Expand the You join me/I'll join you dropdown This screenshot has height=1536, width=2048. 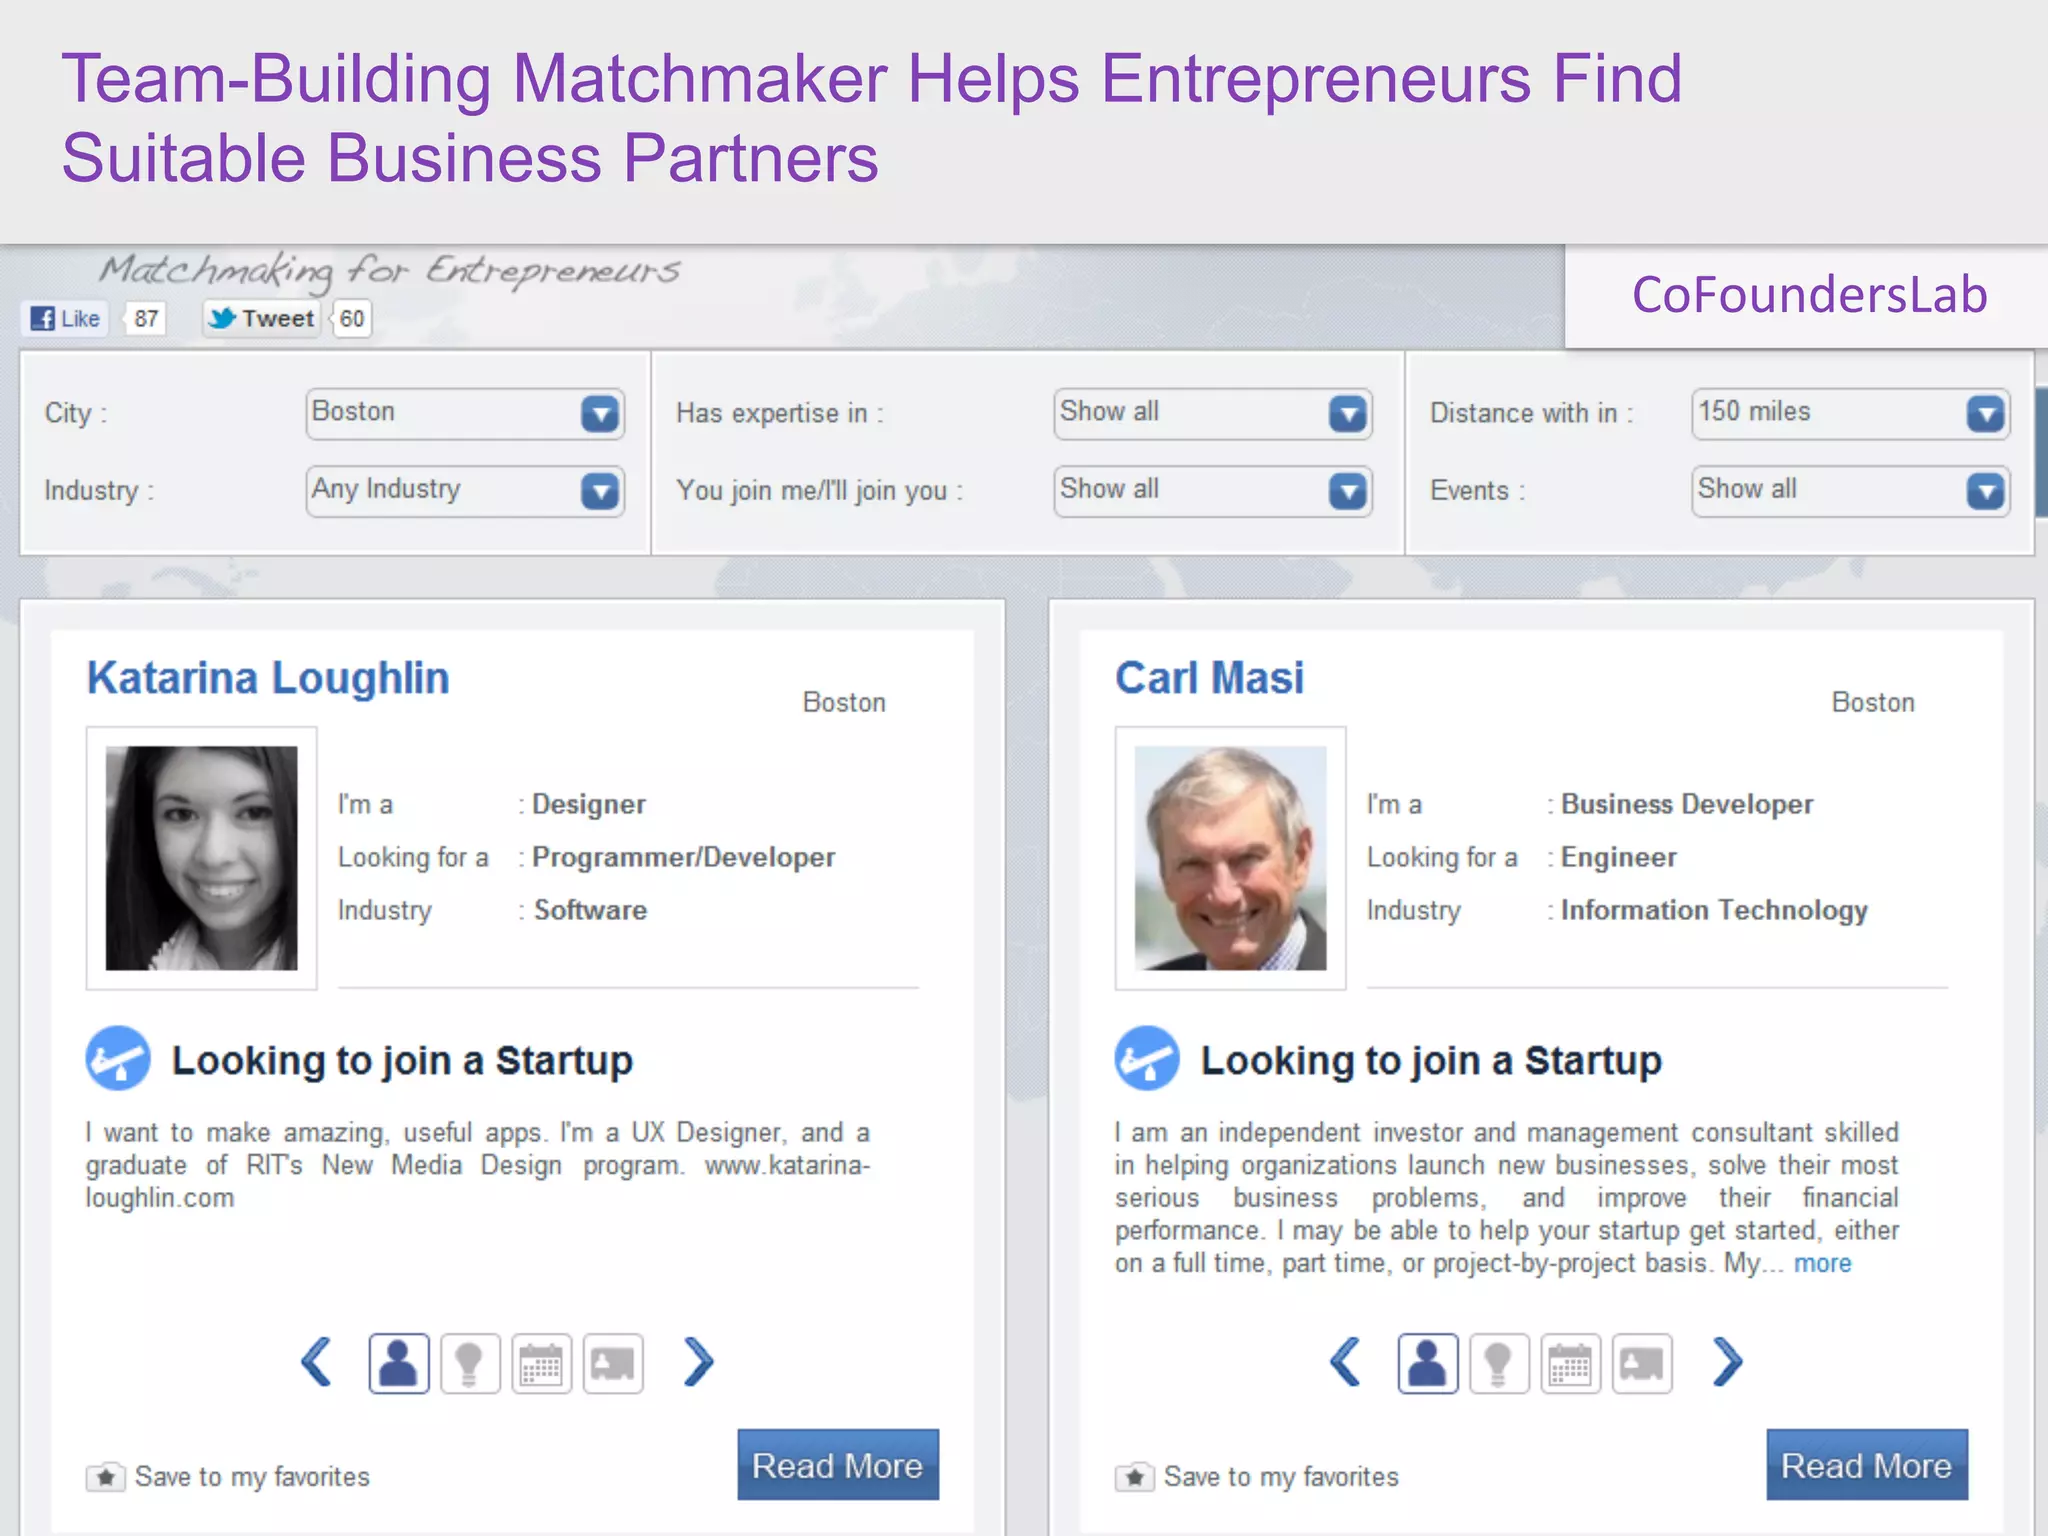pos(1212,491)
